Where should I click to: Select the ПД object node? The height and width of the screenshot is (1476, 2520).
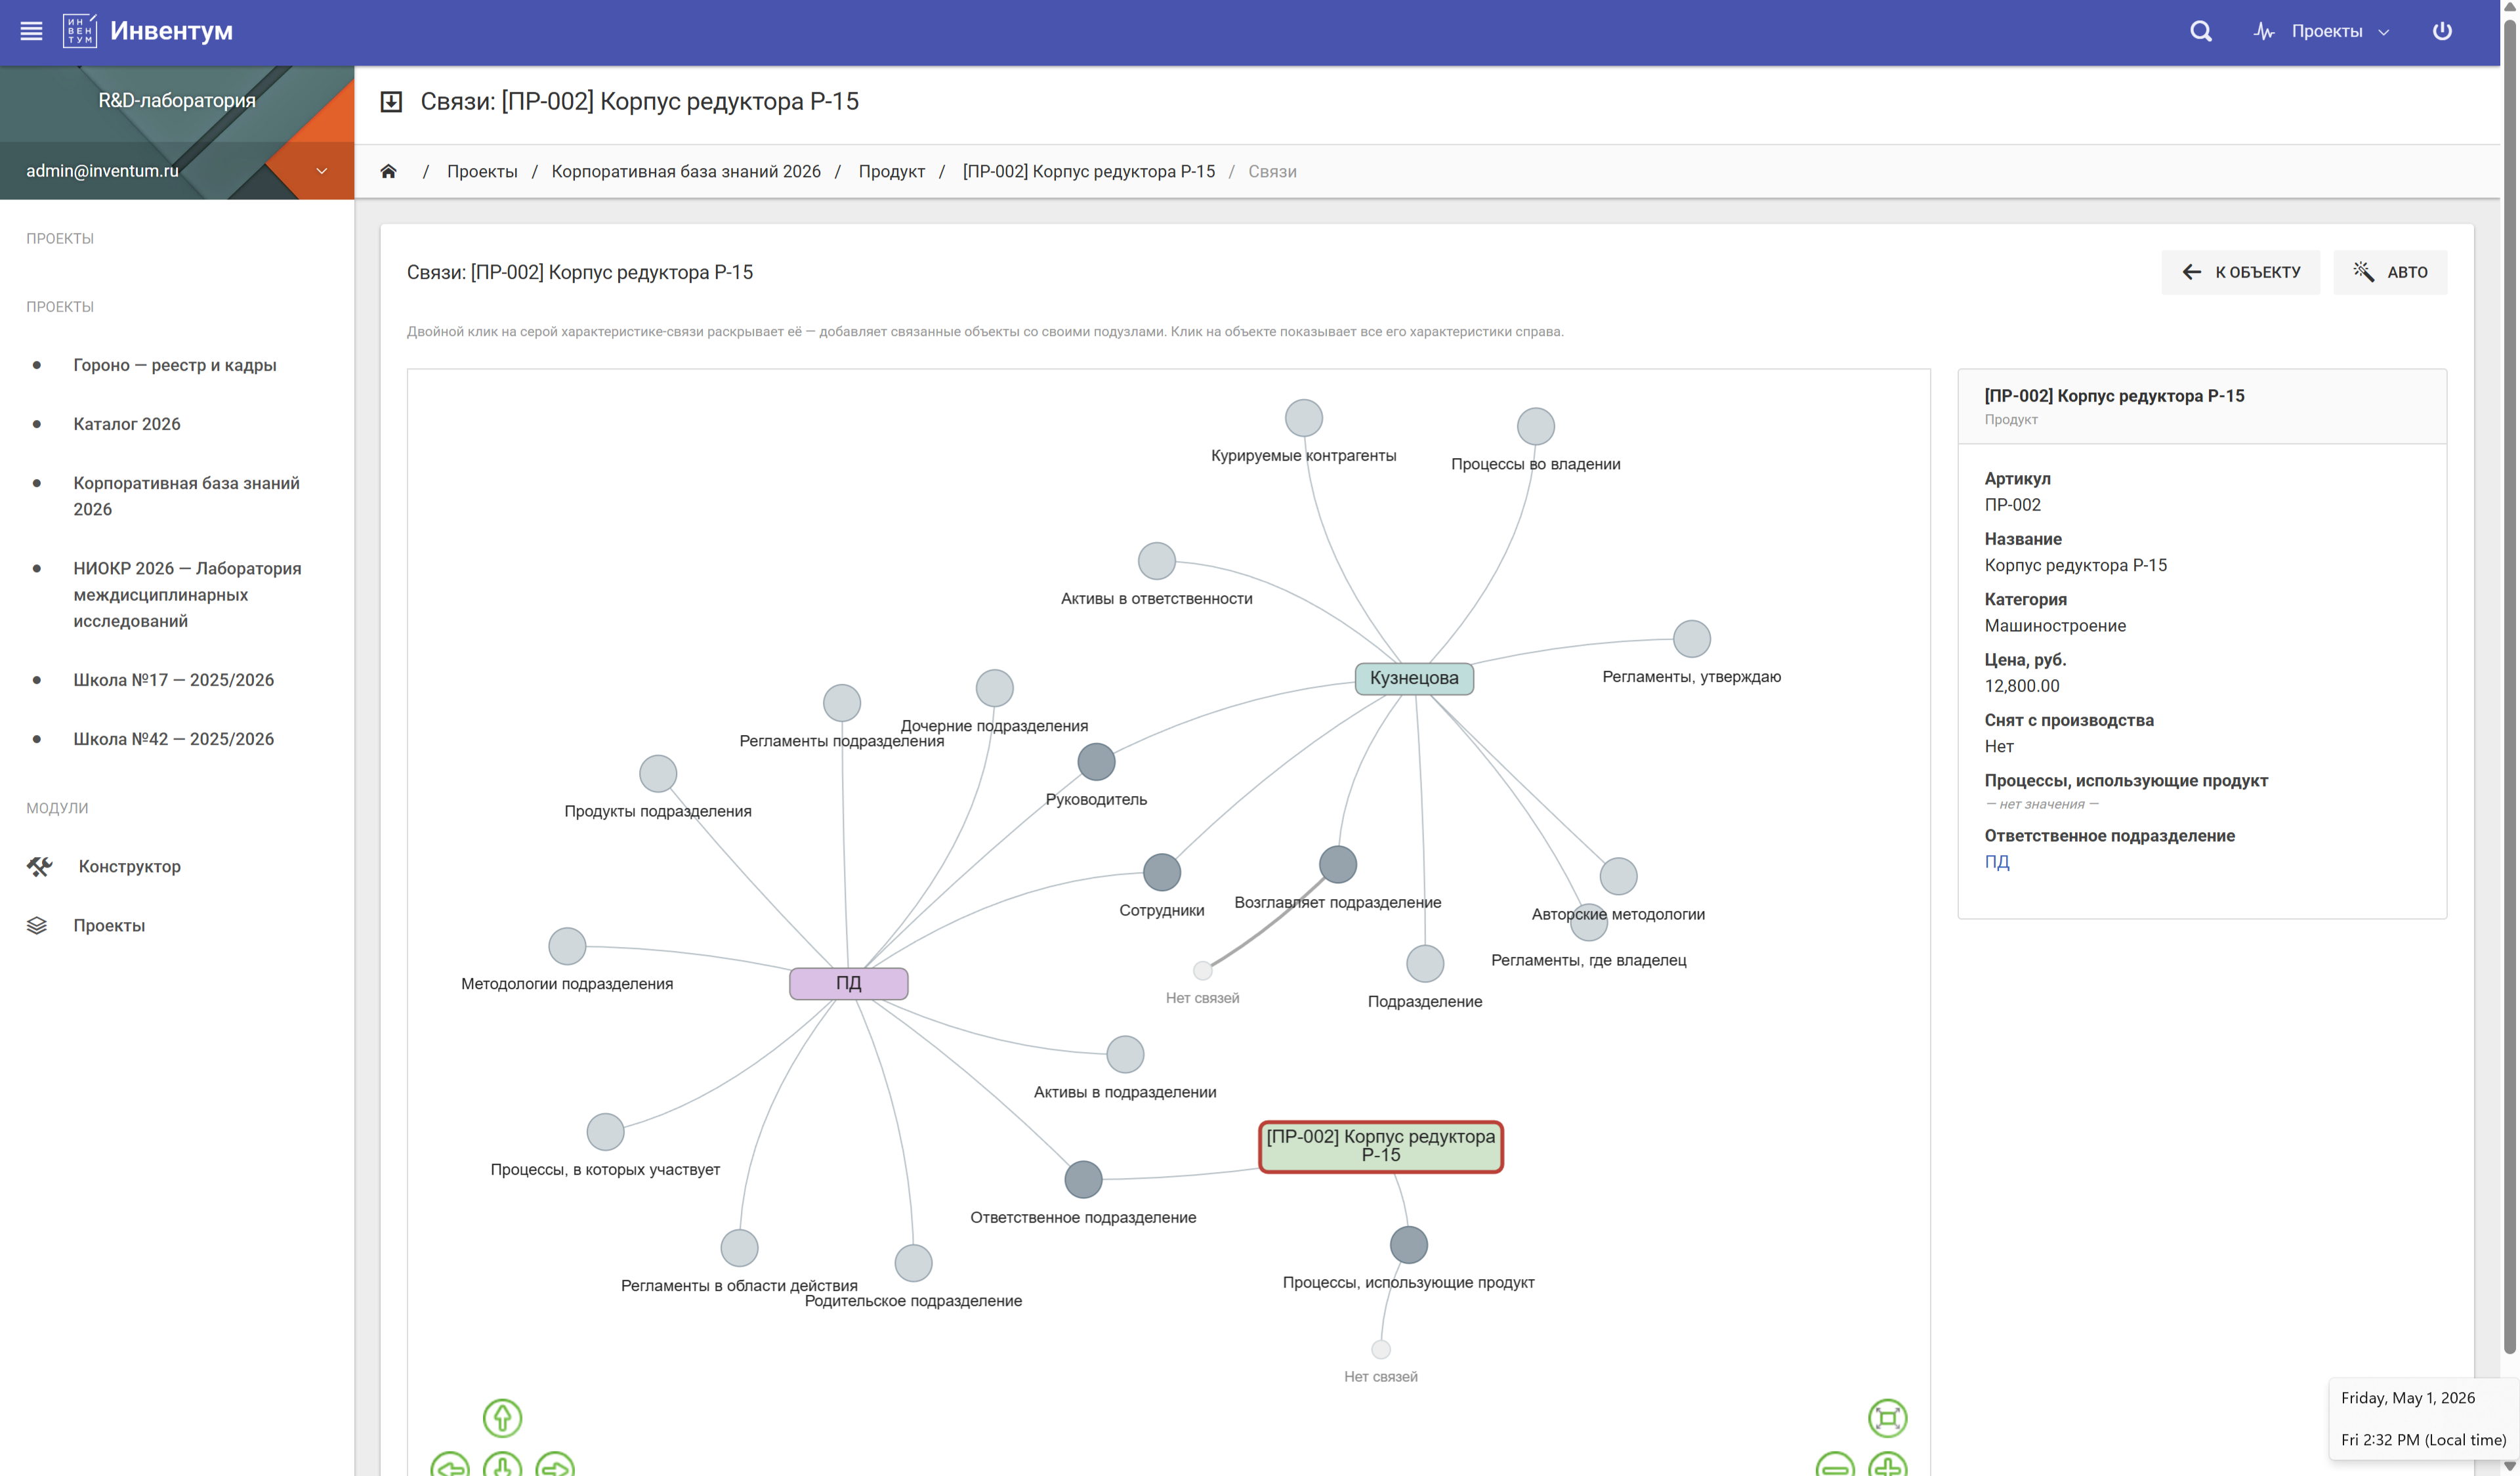click(x=848, y=983)
